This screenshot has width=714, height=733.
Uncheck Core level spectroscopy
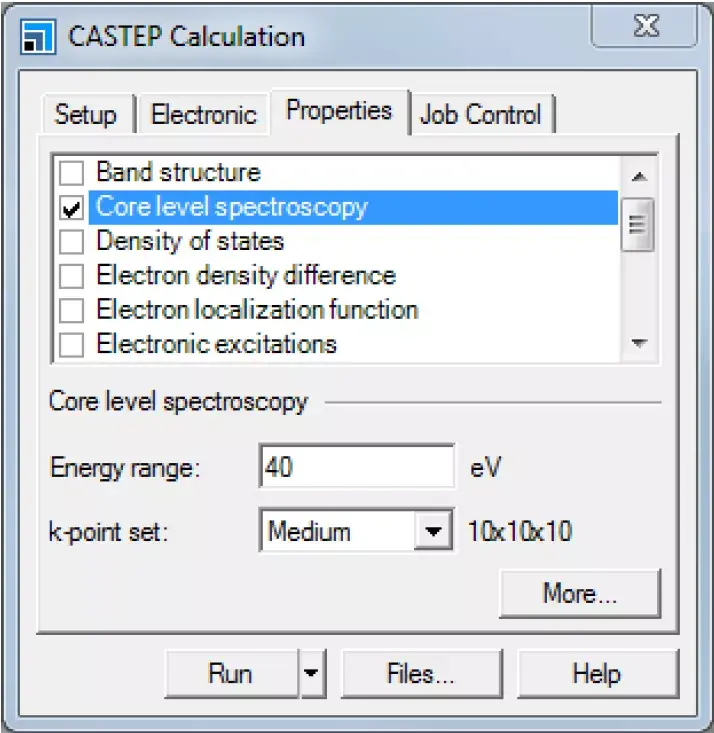(72, 208)
